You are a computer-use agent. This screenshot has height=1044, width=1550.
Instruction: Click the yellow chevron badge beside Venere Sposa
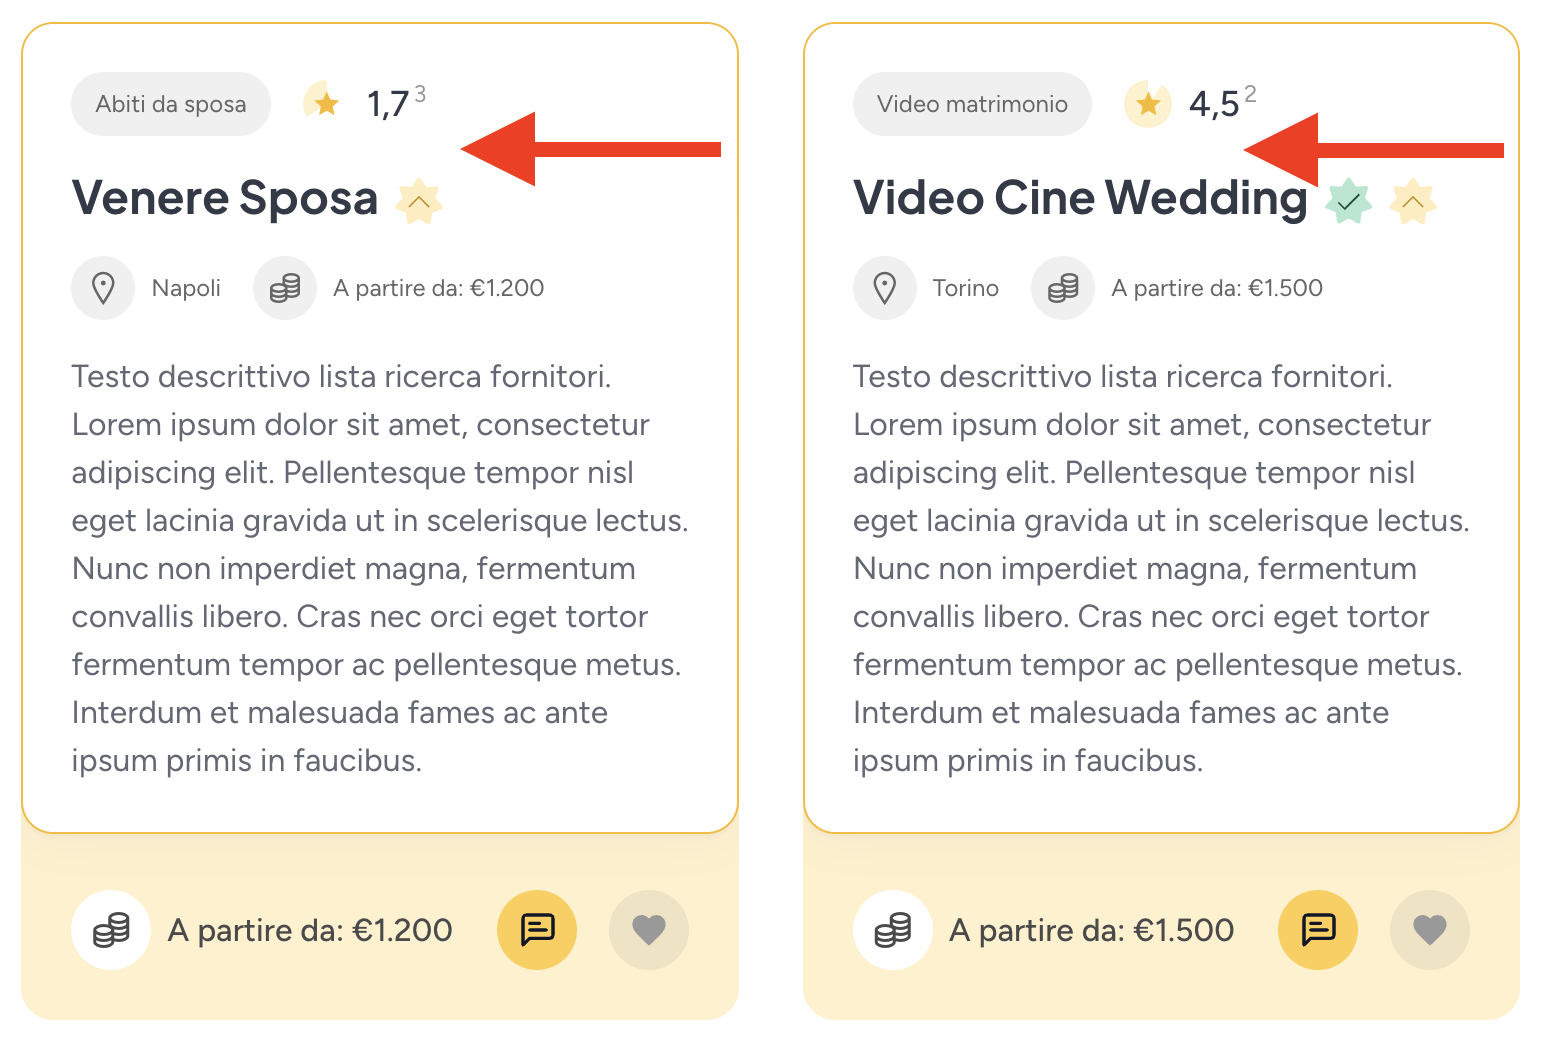[419, 202]
